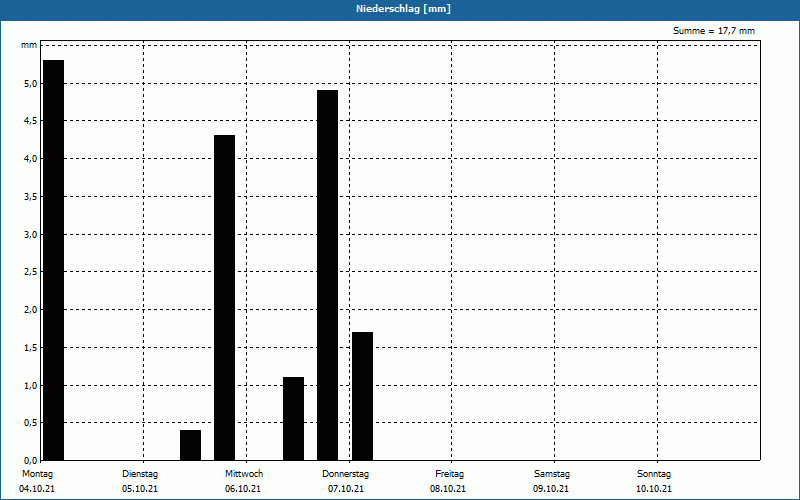Click the 2,5 y-axis value

tap(31, 272)
